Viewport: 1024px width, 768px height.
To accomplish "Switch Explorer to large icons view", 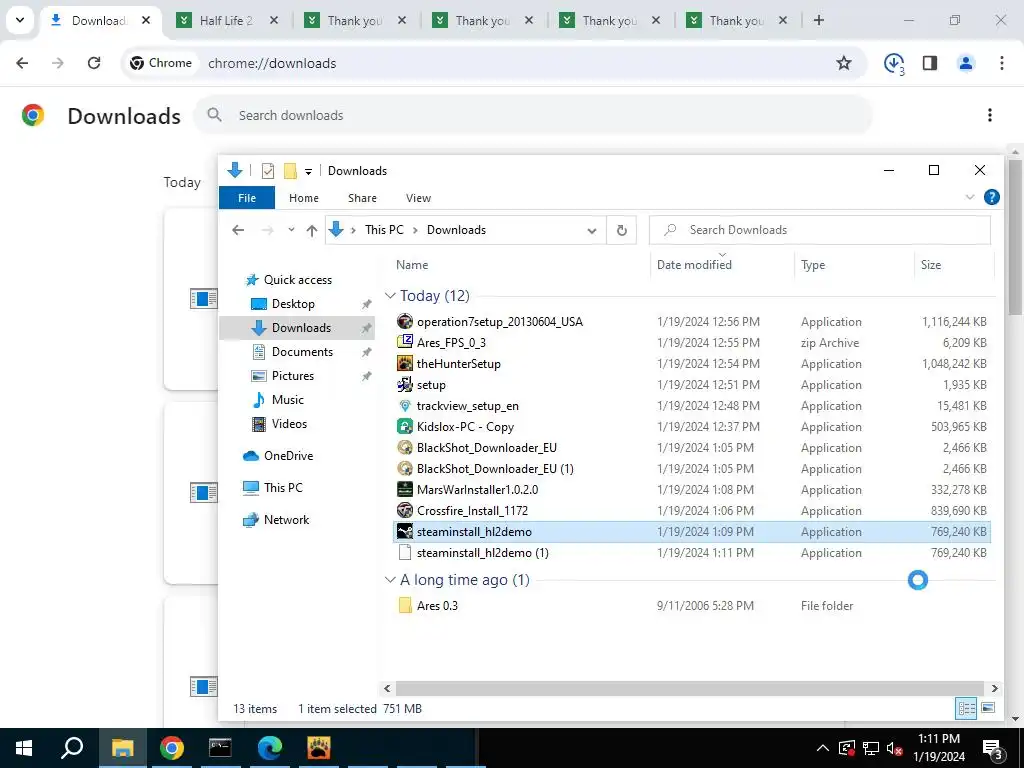I will 989,708.
